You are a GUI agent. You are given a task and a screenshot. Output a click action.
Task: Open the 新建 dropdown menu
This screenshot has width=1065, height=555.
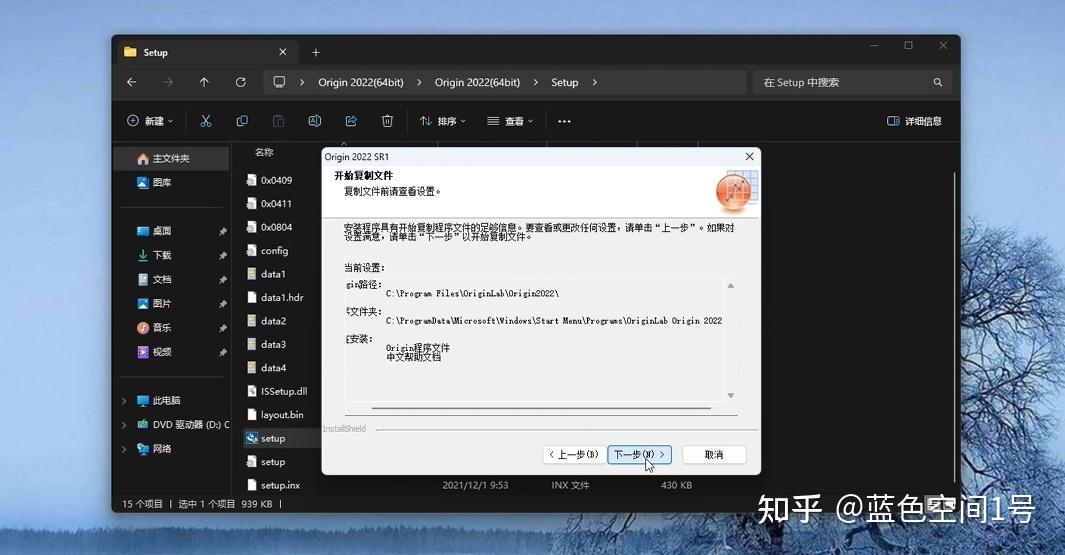(150, 121)
